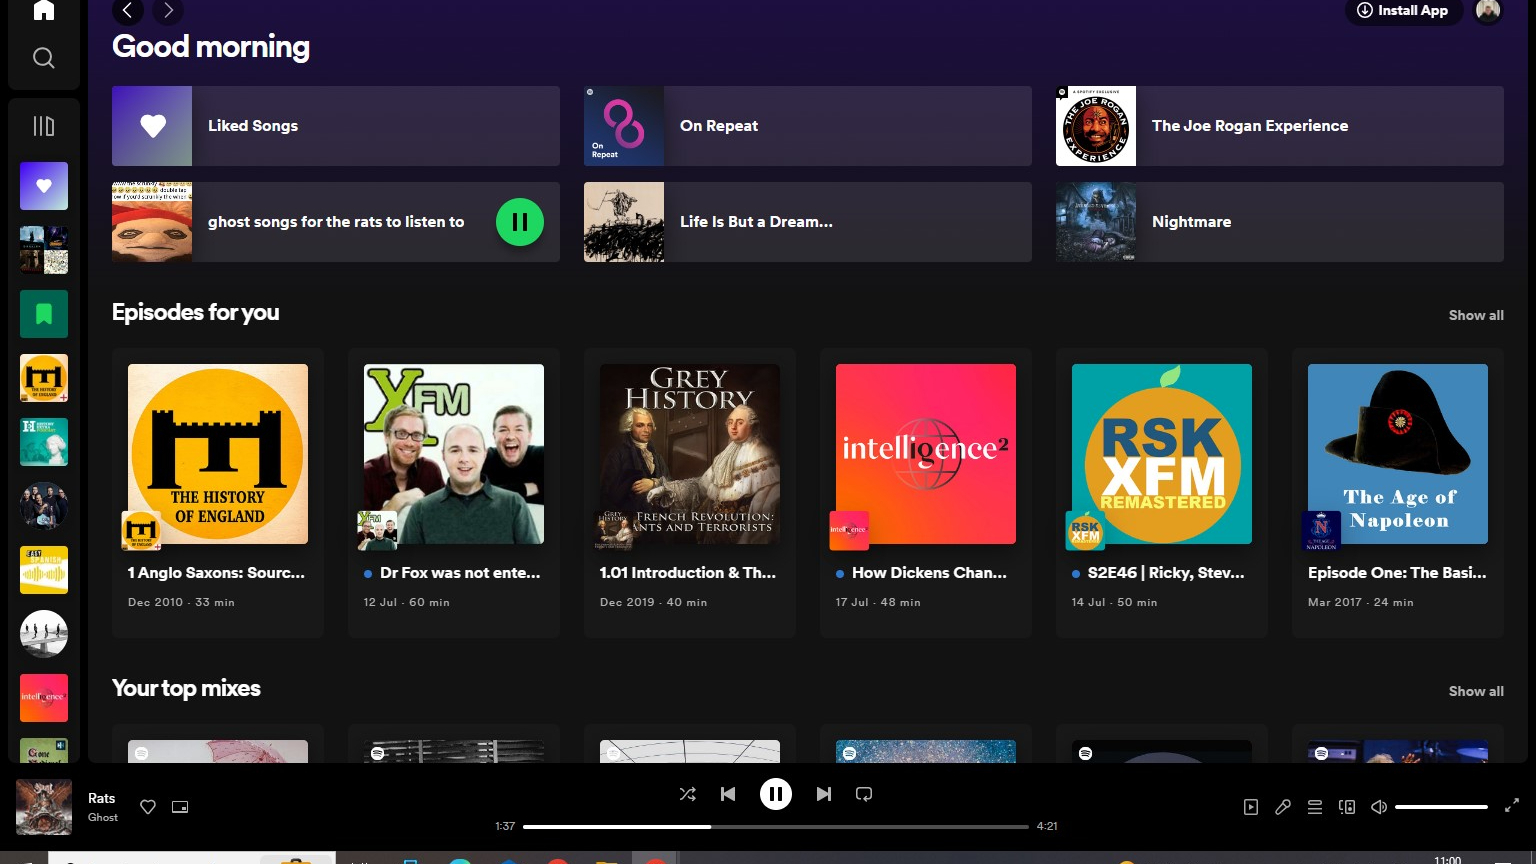Adjust the volume slider
The image size is (1536, 864).
coord(1441,807)
